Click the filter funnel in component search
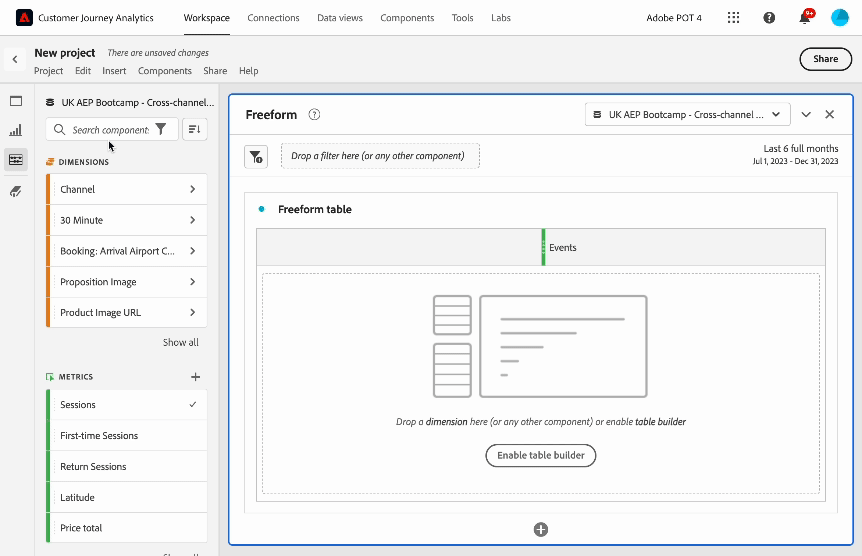Screen dimensions: 862x556 [x=161, y=129]
